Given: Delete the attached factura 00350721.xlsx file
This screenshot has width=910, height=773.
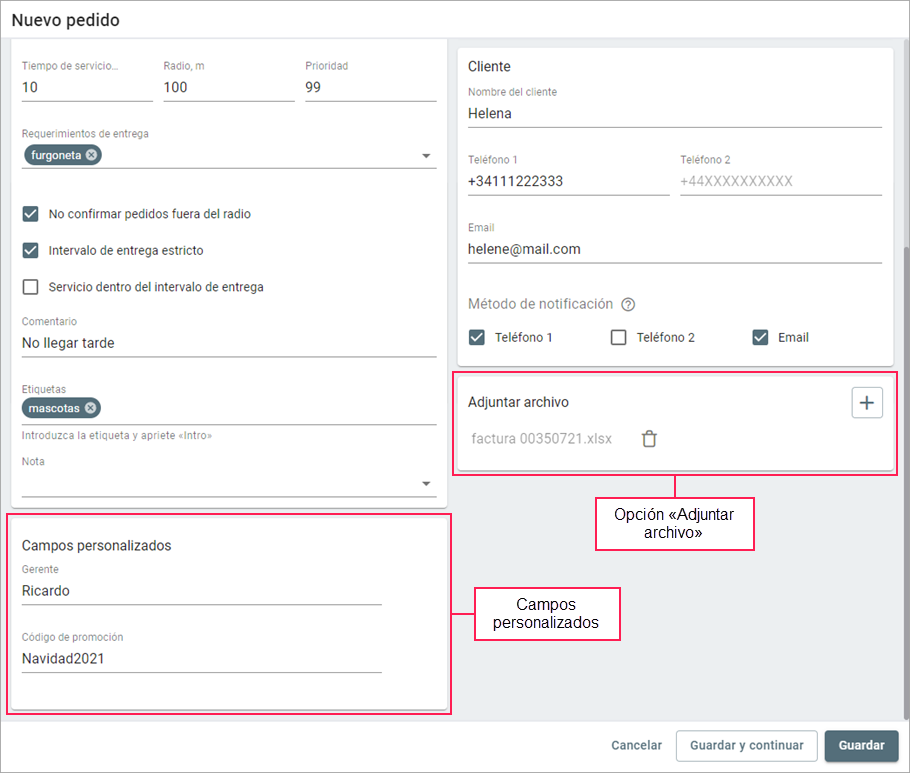Looking at the screenshot, I should coord(649,439).
